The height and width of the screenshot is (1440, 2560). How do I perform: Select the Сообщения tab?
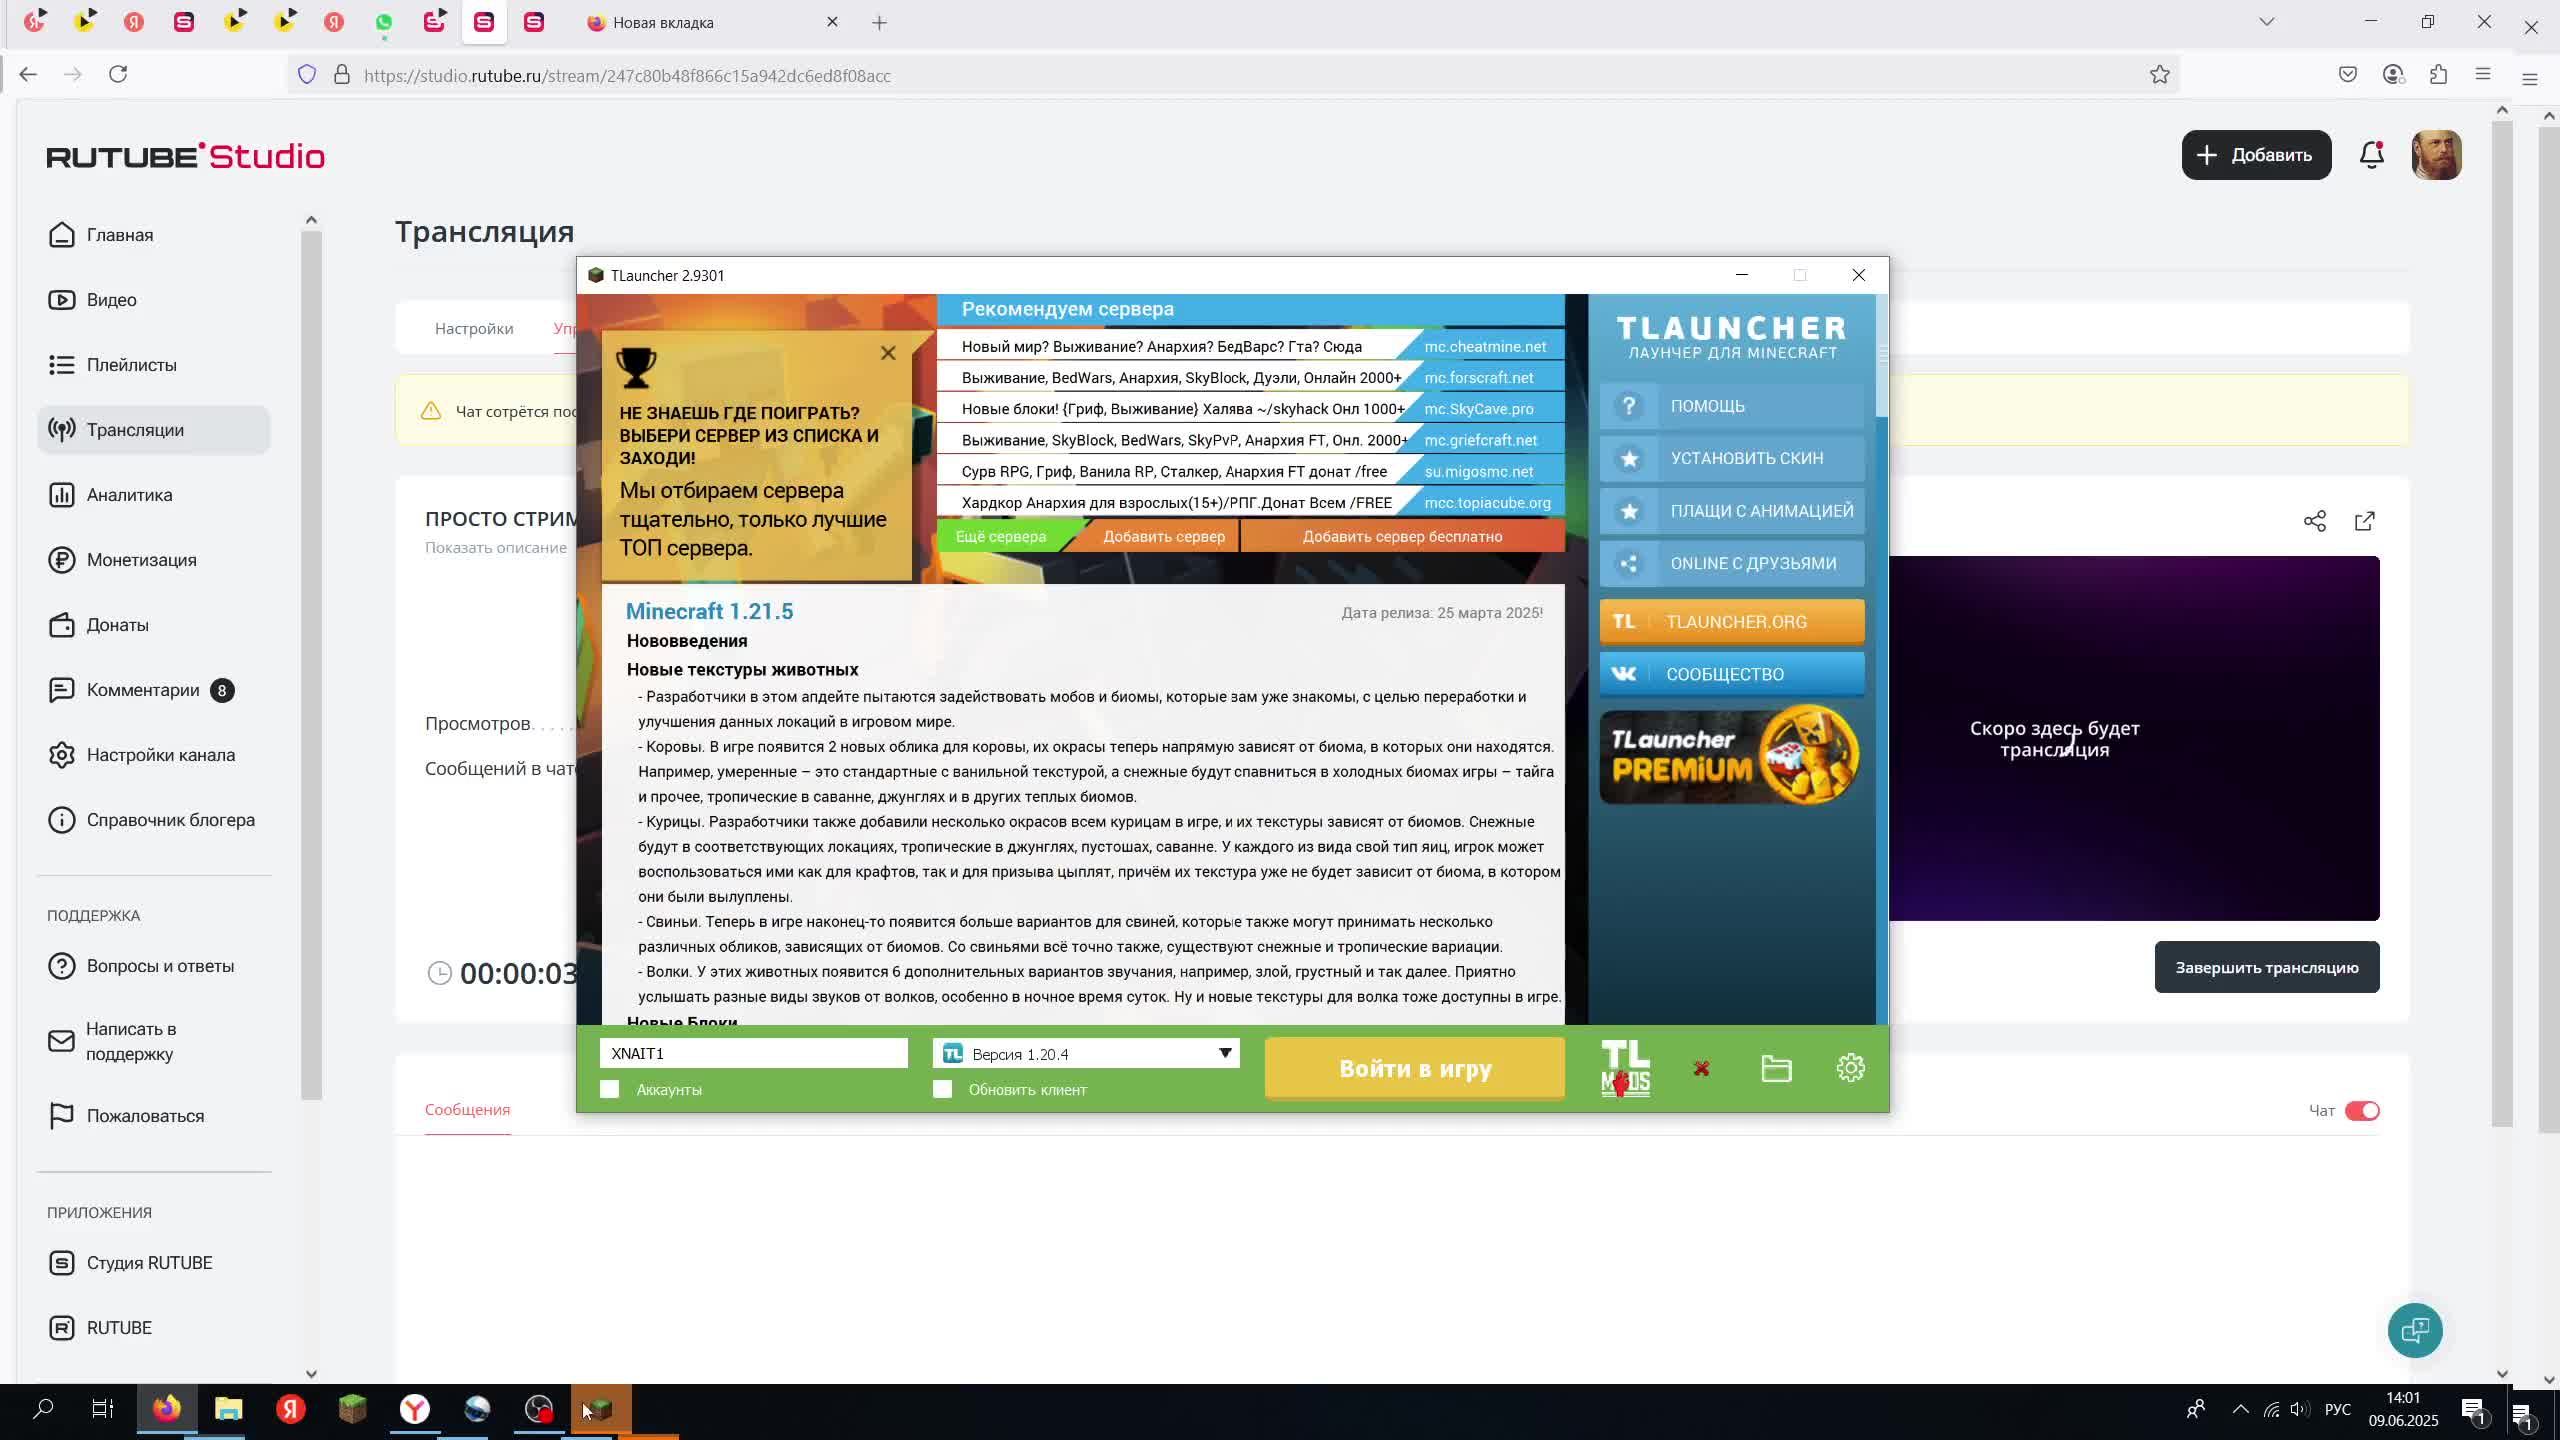(x=467, y=1110)
